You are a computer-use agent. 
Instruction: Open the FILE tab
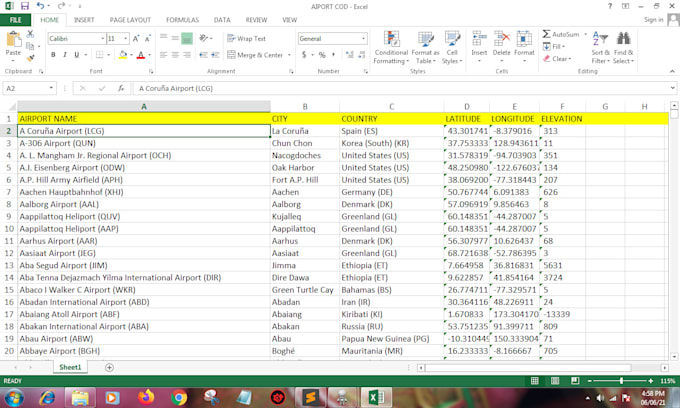tap(15, 20)
